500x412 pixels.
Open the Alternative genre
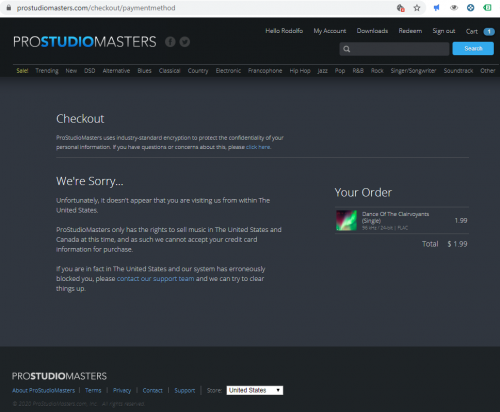pos(116,71)
